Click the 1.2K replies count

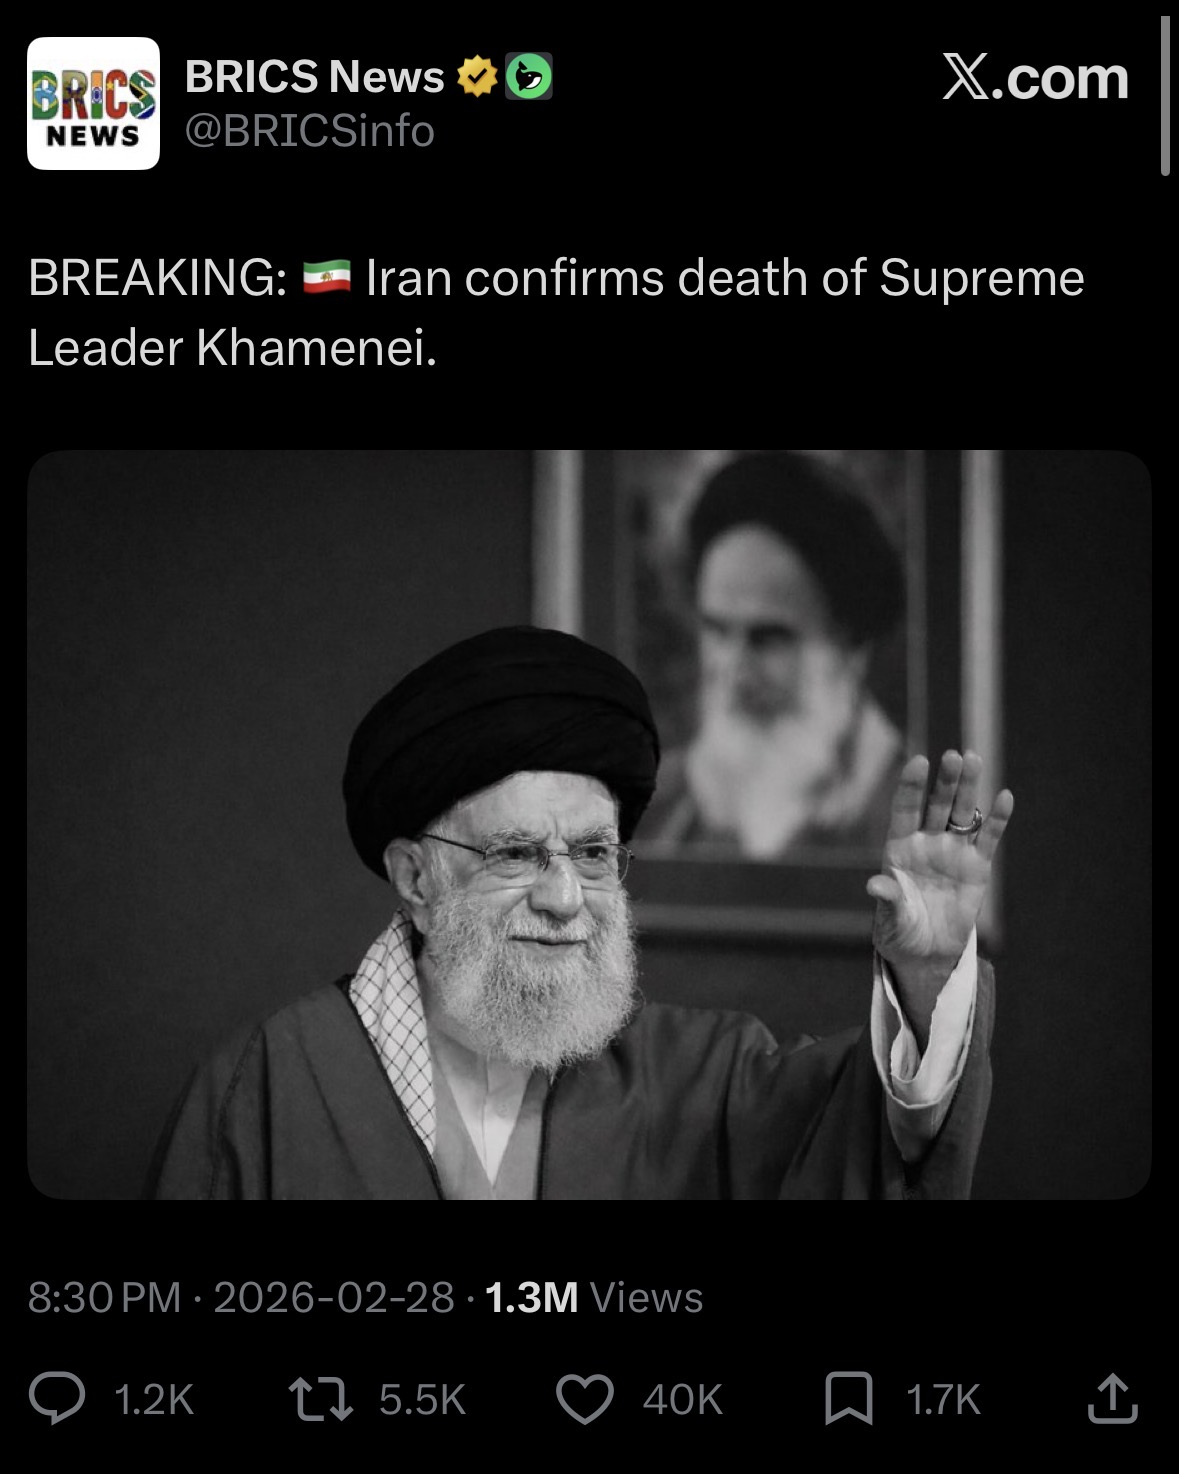[x=154, y=1400]
